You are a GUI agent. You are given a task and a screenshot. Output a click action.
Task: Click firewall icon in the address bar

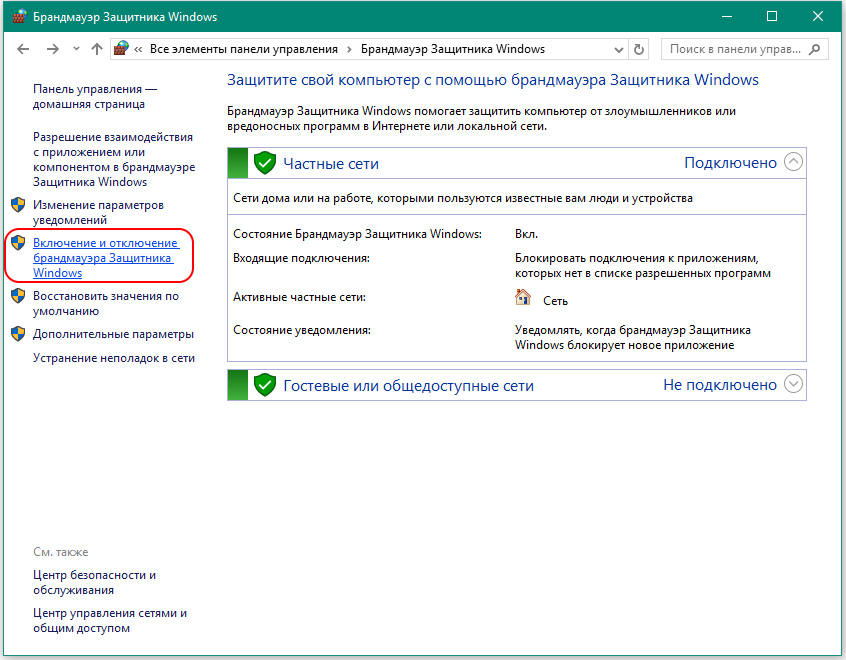click(x=122, y=49)
